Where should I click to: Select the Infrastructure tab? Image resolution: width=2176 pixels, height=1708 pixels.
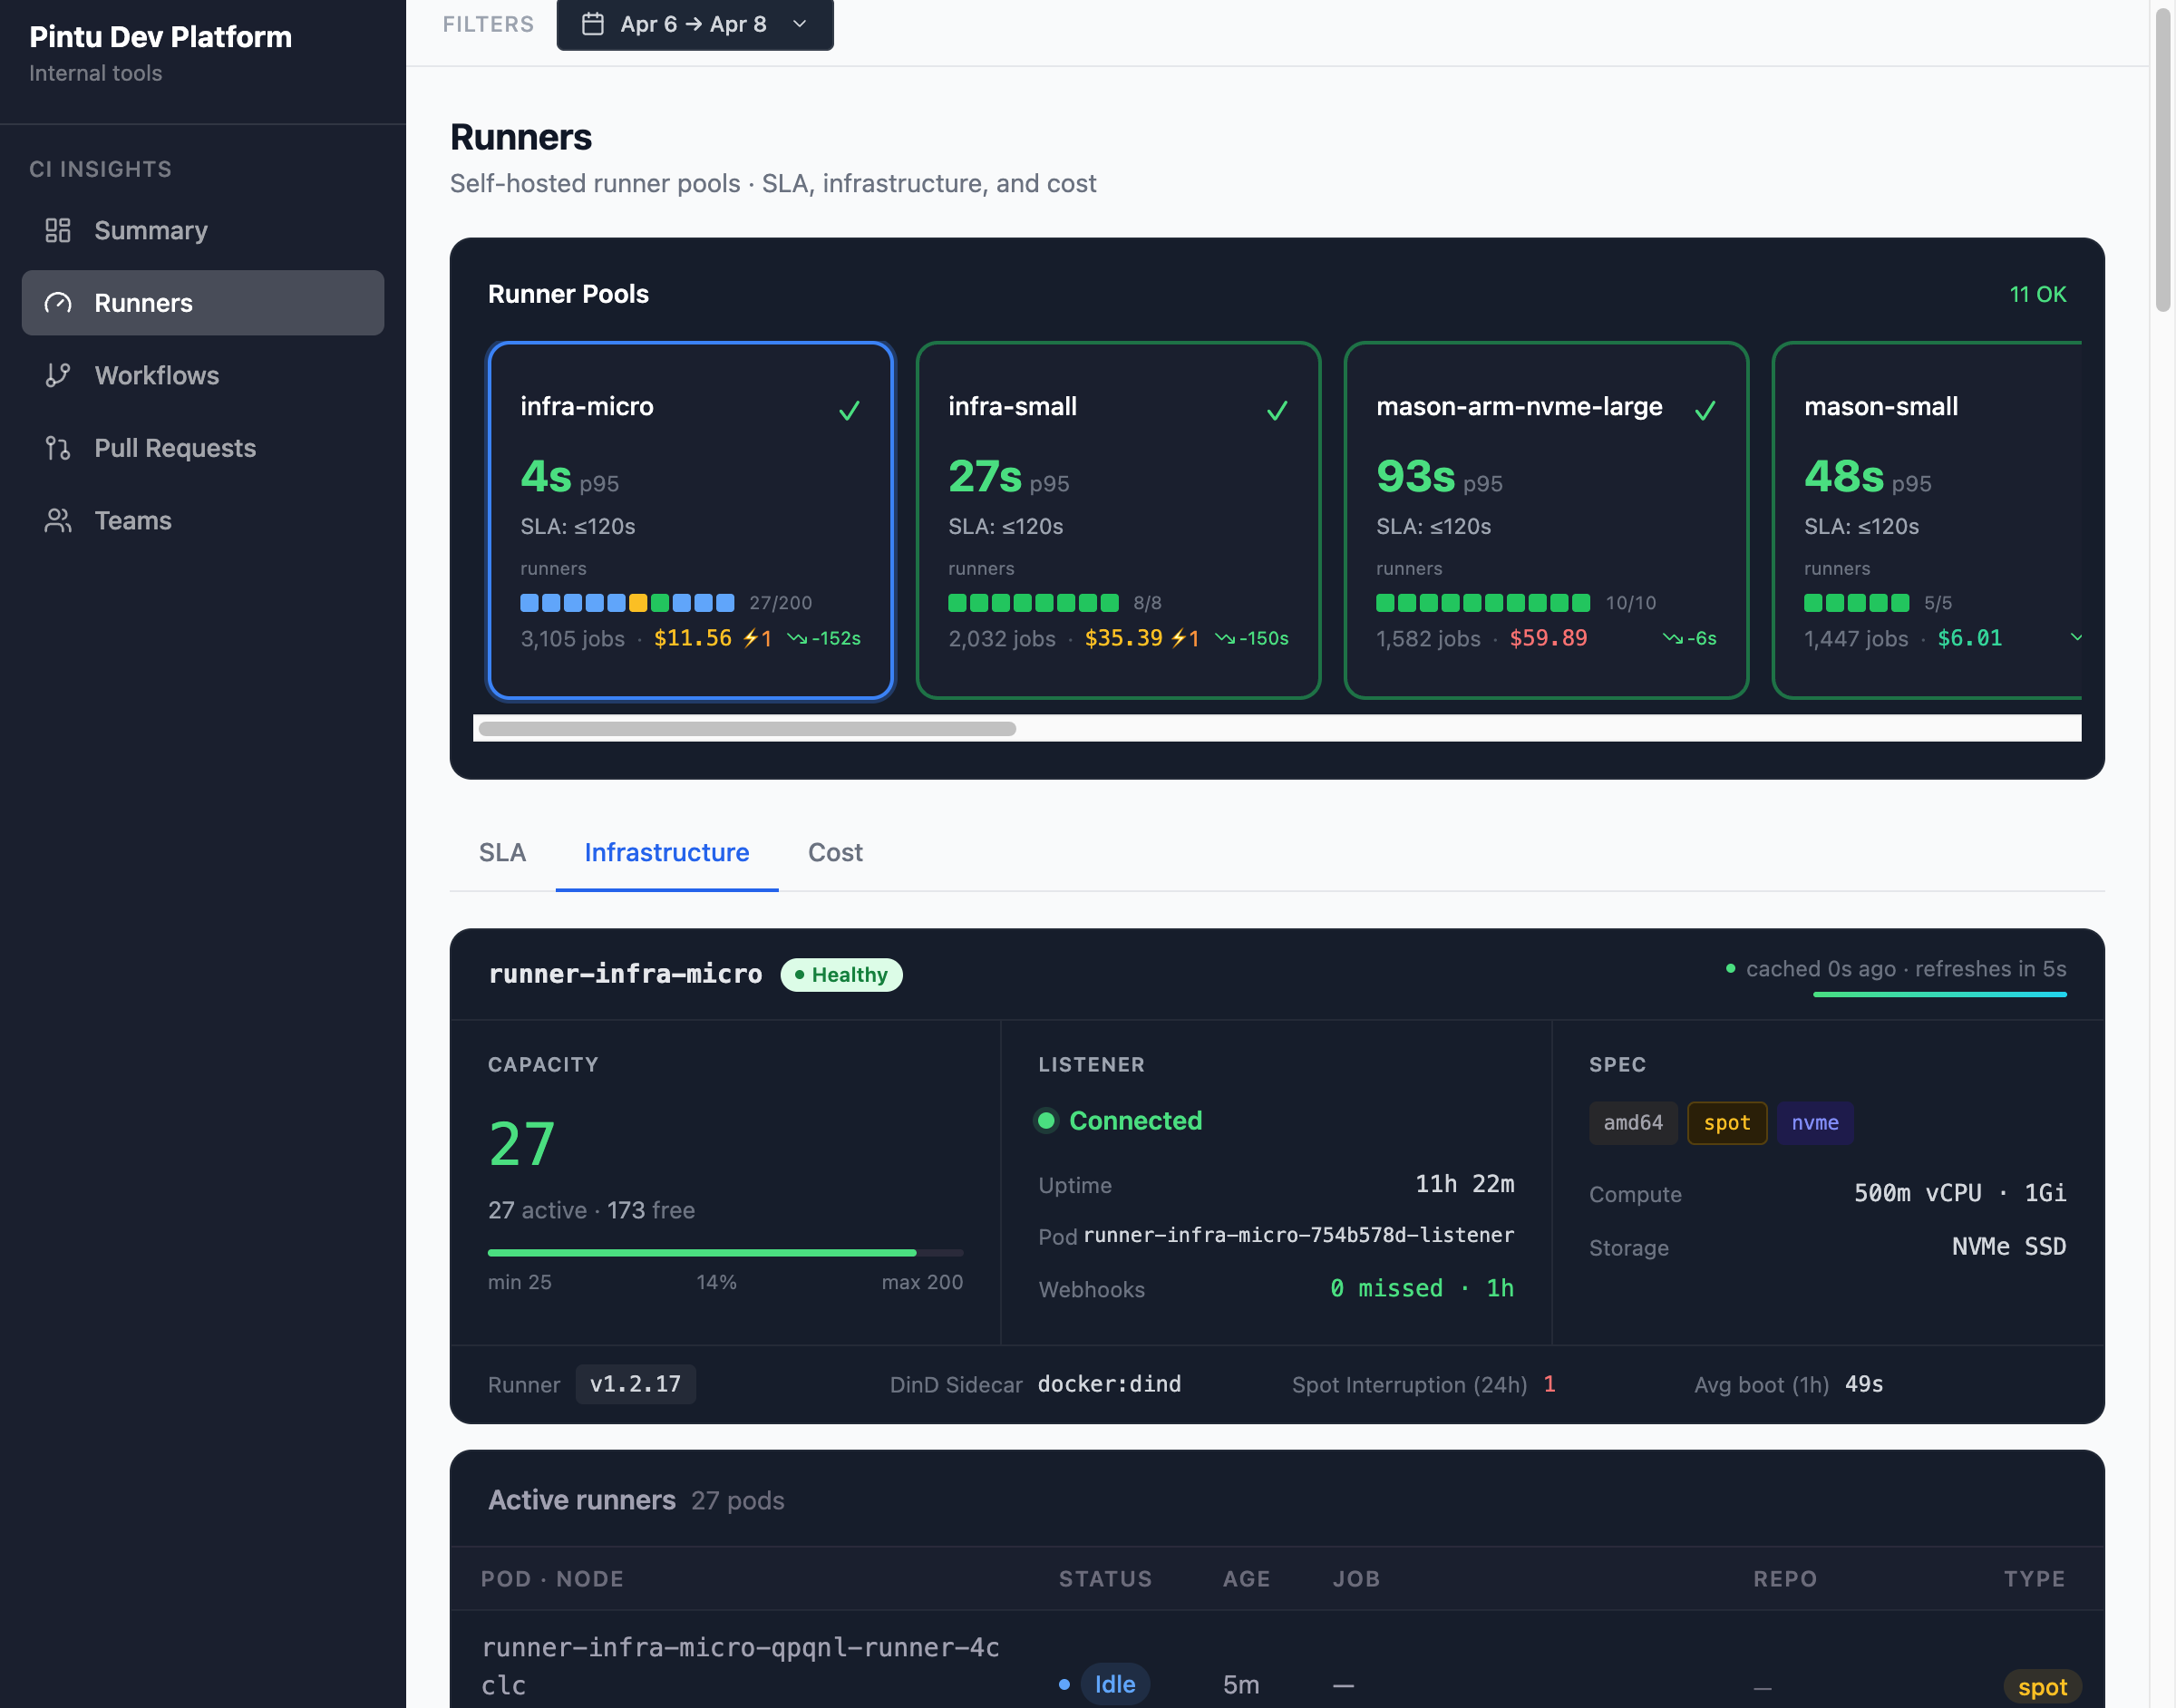tap(666, 852)
